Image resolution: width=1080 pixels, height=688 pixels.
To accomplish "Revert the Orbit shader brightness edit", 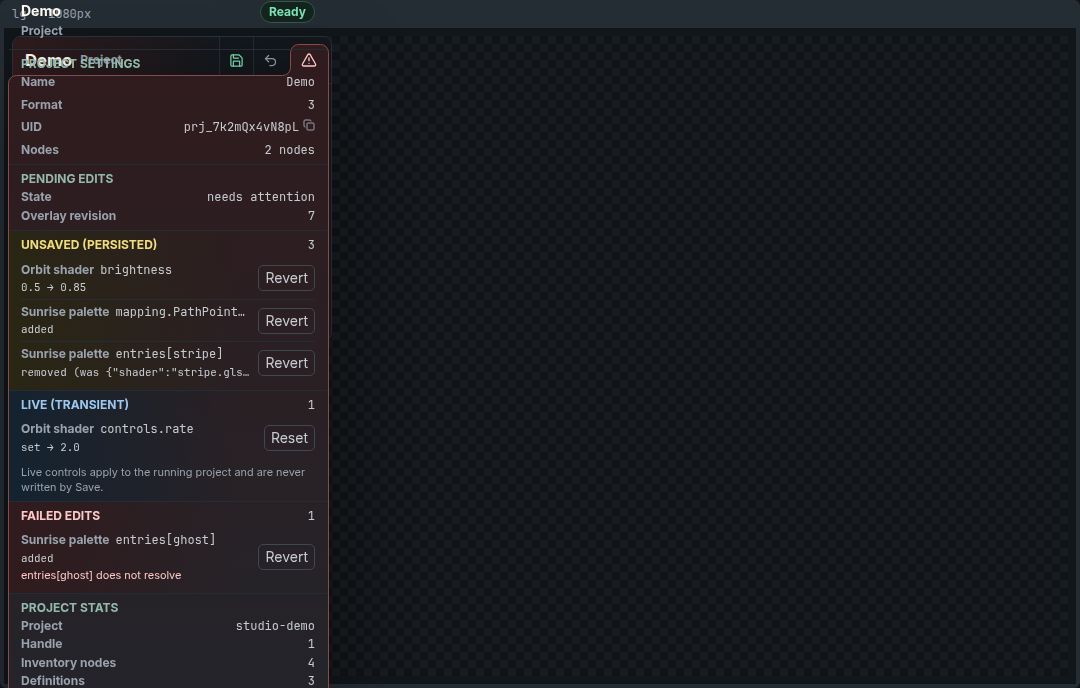I will coord(287,278).
